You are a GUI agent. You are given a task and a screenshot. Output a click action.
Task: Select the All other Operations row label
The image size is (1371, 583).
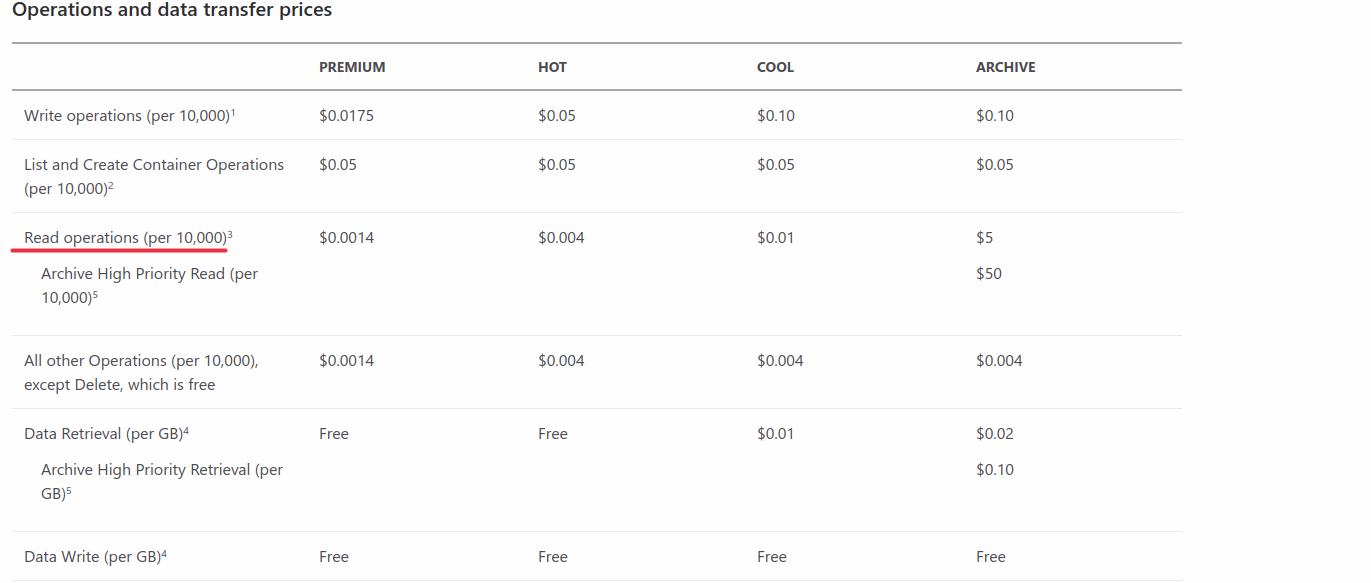point(141,373)
